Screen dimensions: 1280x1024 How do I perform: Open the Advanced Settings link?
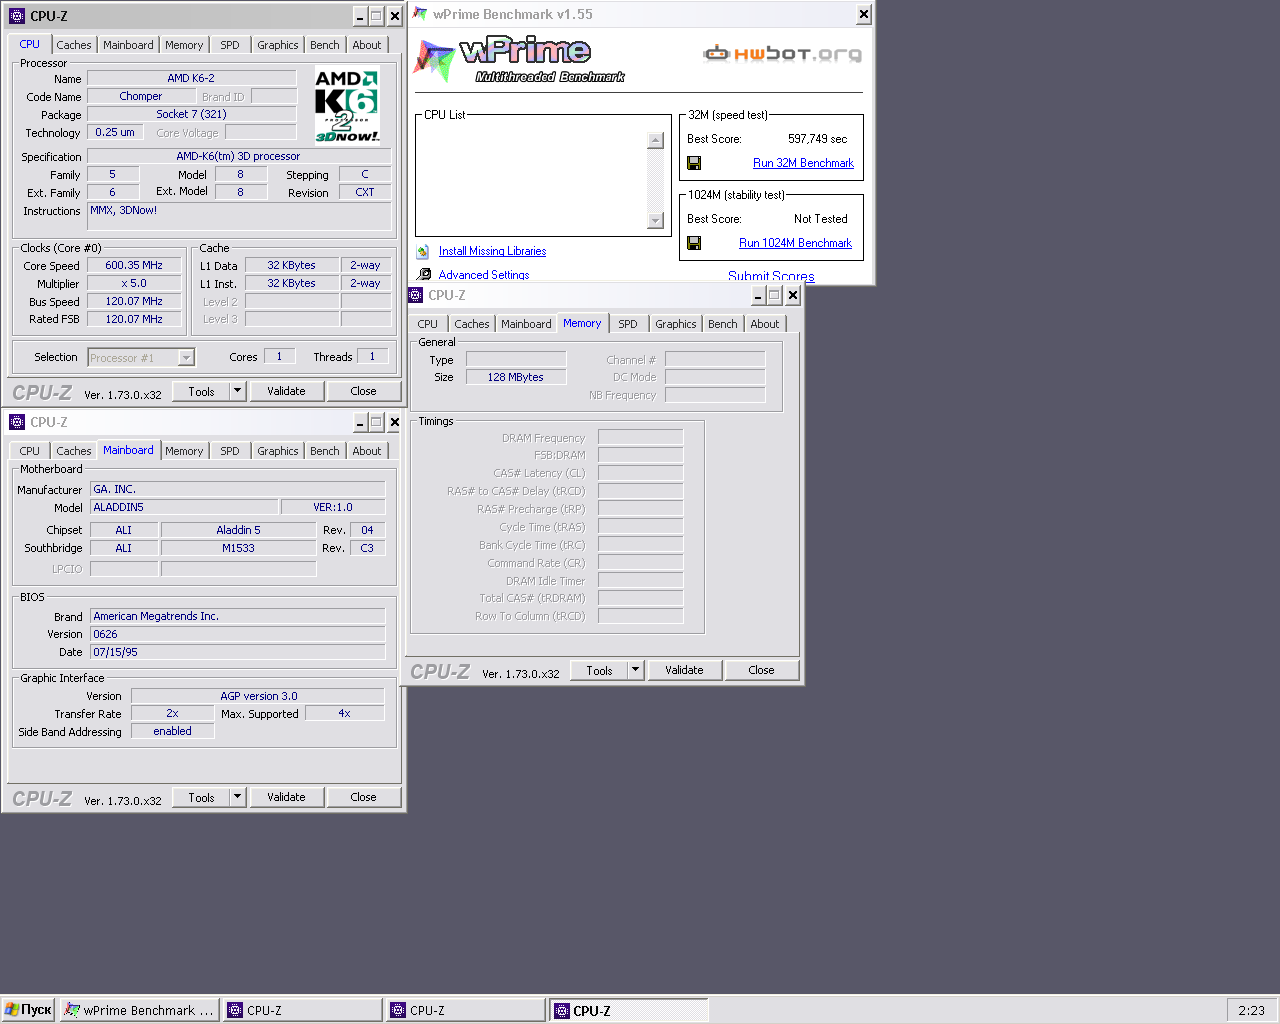(484, 274)
